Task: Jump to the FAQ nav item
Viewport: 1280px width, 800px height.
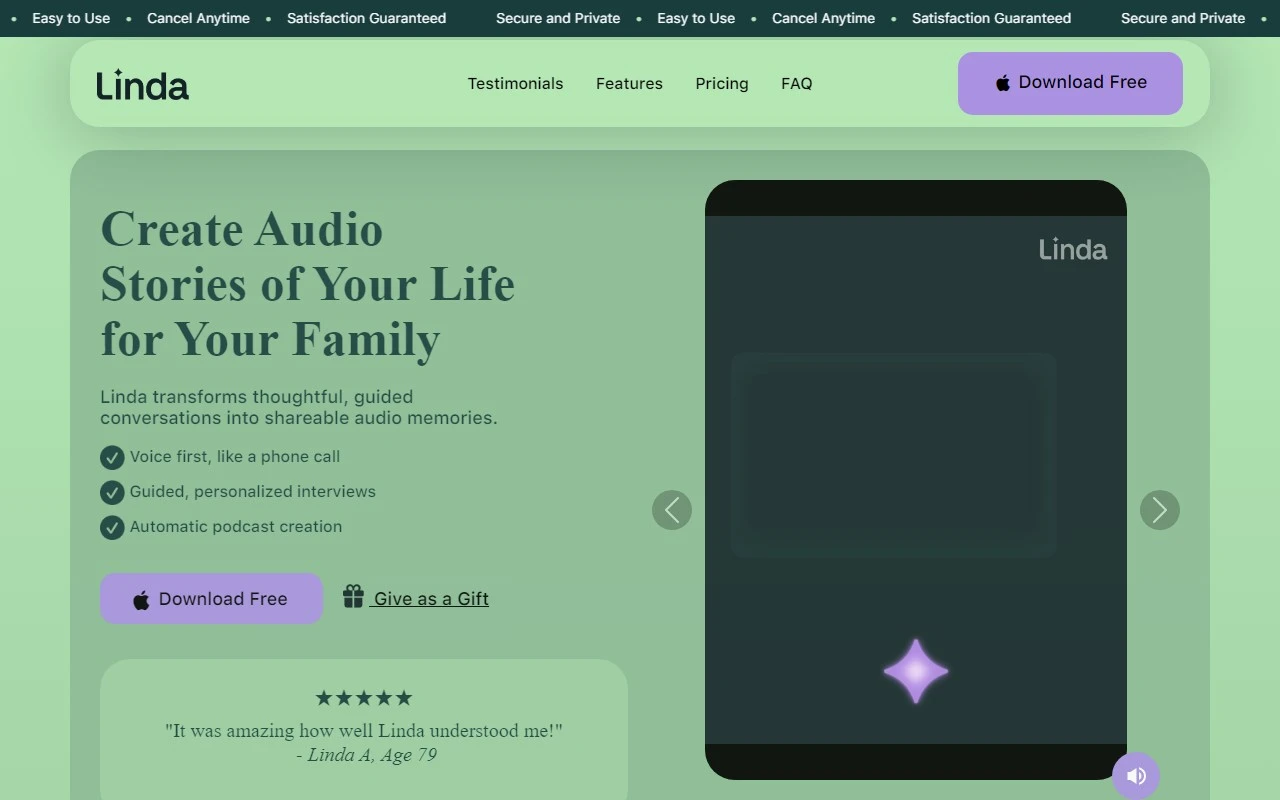Action: point(796,84)
